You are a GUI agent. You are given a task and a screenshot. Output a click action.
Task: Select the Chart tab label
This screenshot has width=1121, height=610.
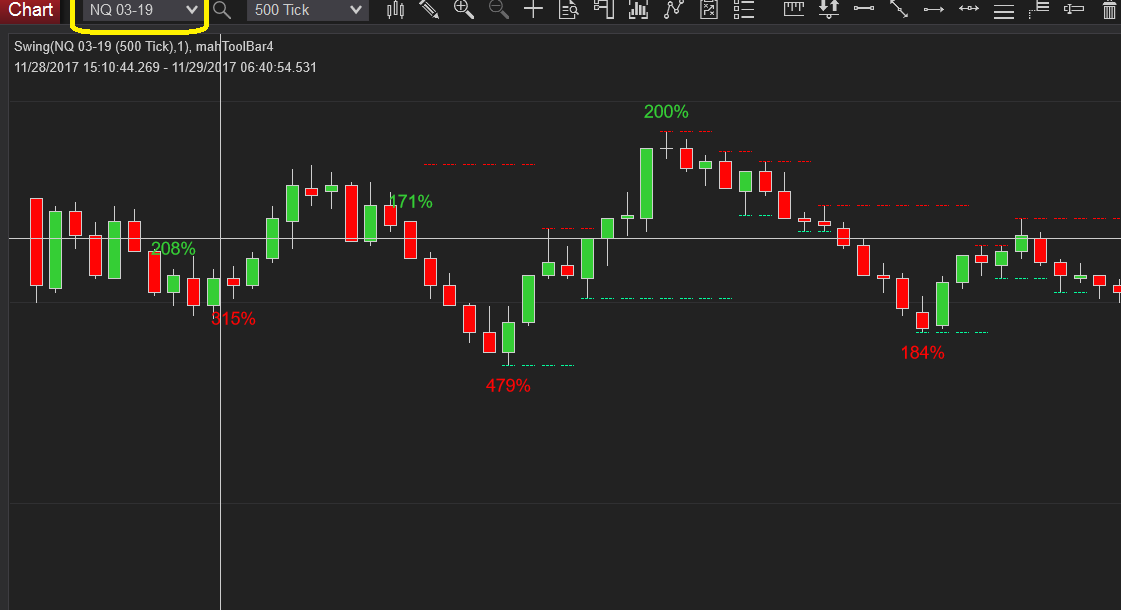[30, 10]
